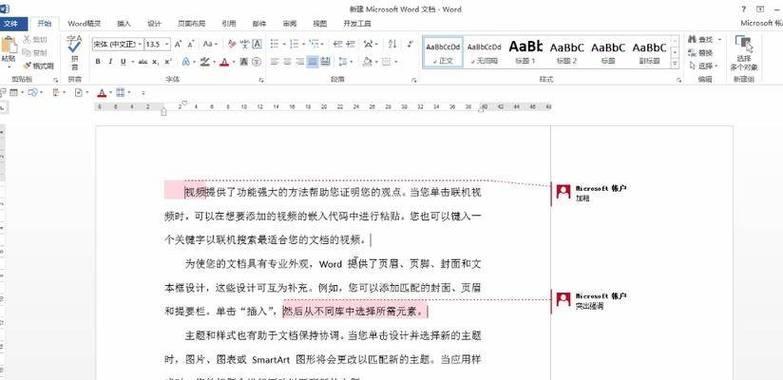
Task: Open the Bullets list dropdown
Action: coord(283,44)
